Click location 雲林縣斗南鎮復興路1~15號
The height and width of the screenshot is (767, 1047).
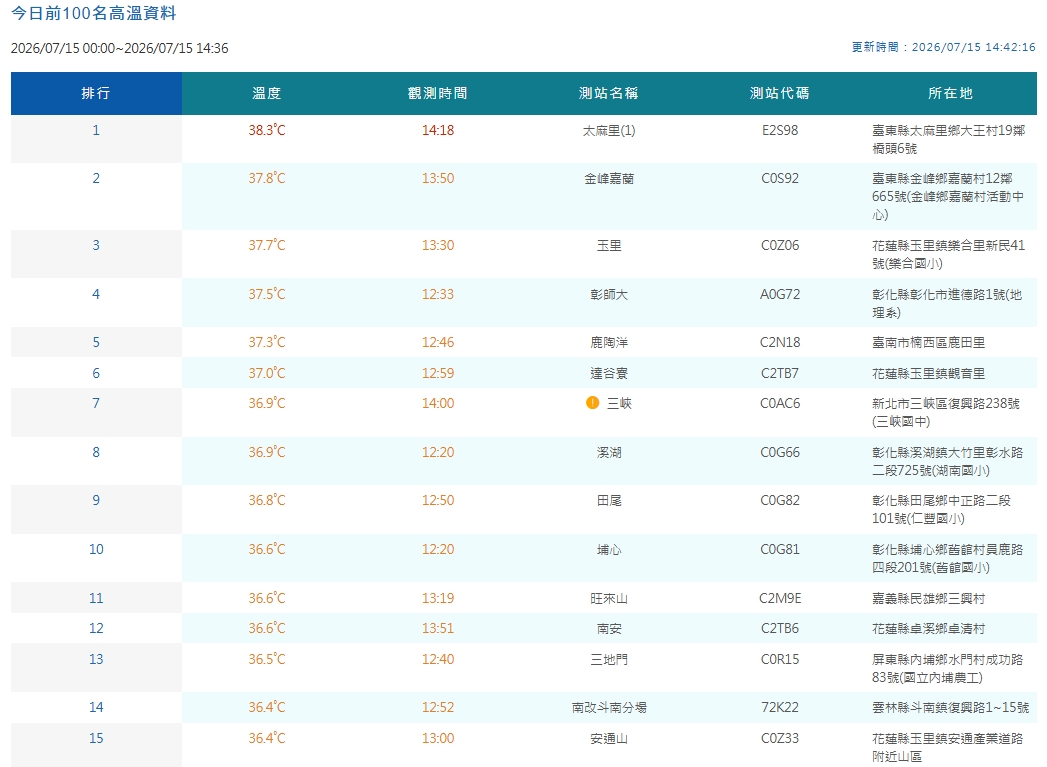[x=951, y=708]
